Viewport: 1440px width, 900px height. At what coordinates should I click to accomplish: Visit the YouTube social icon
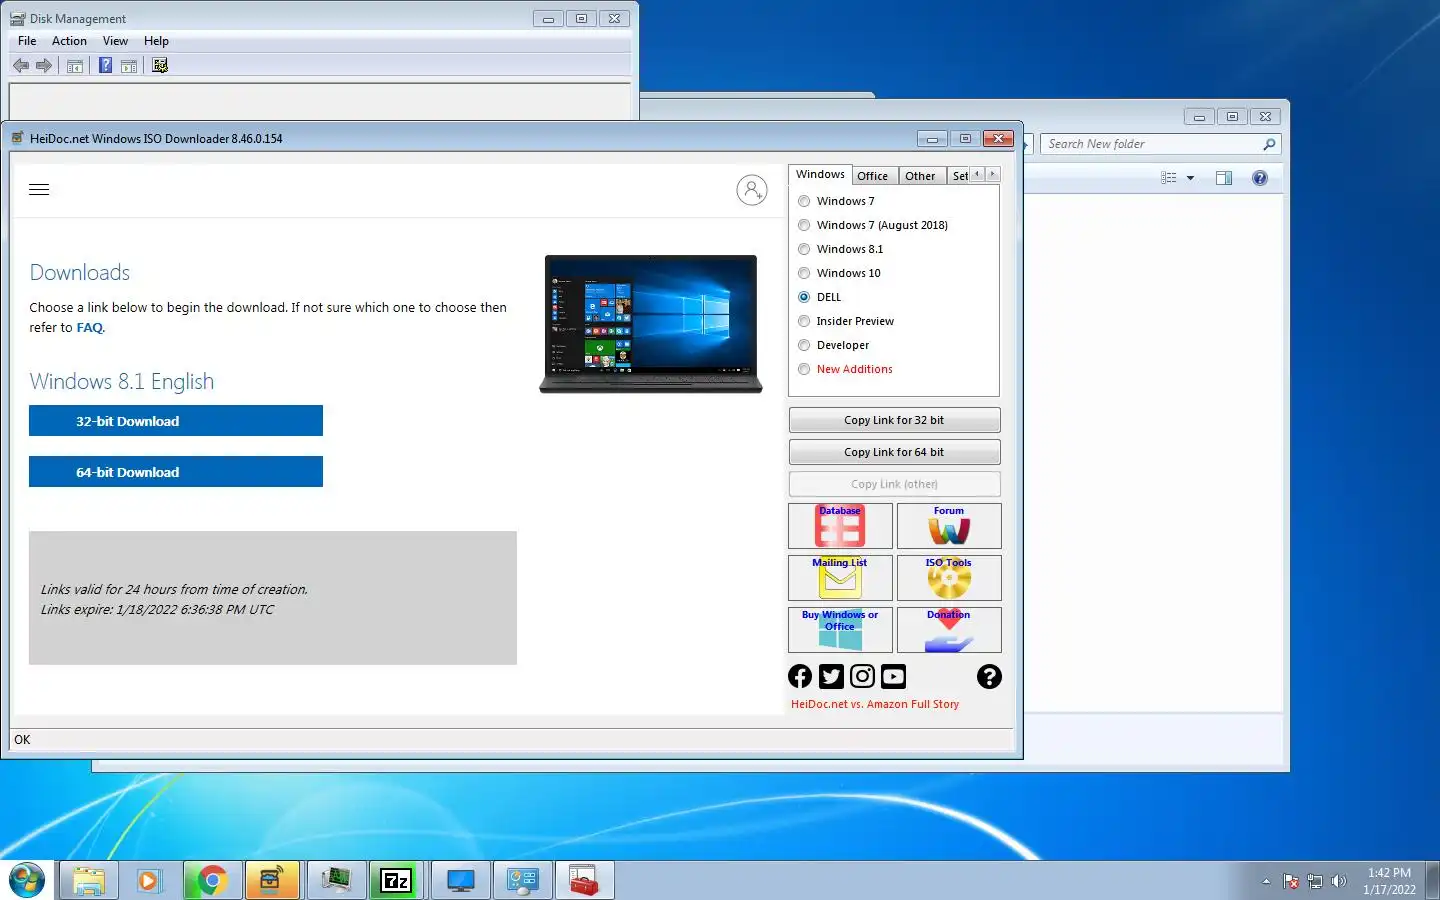(x=893, y=676)
